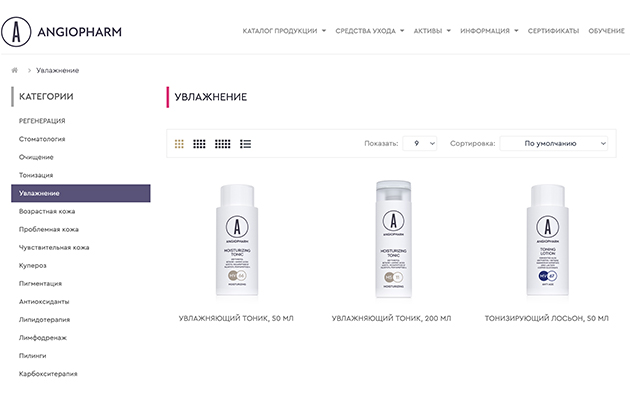Select the Регенерация category
The image size is (630, 400).
click(42, 121)
